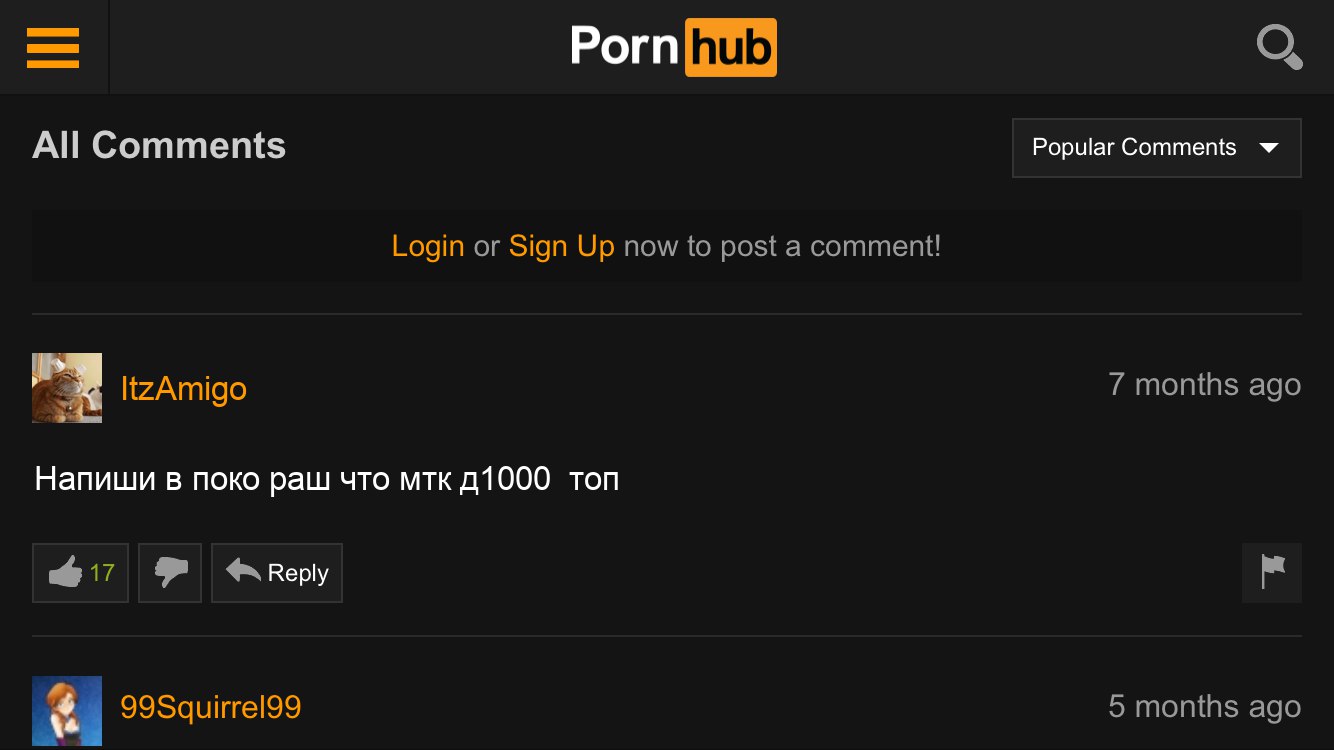Viewport: 1334px width, 750px height.
Task: Report ItzAmigo's comment using flag icon
Action: pos(1272,573)
